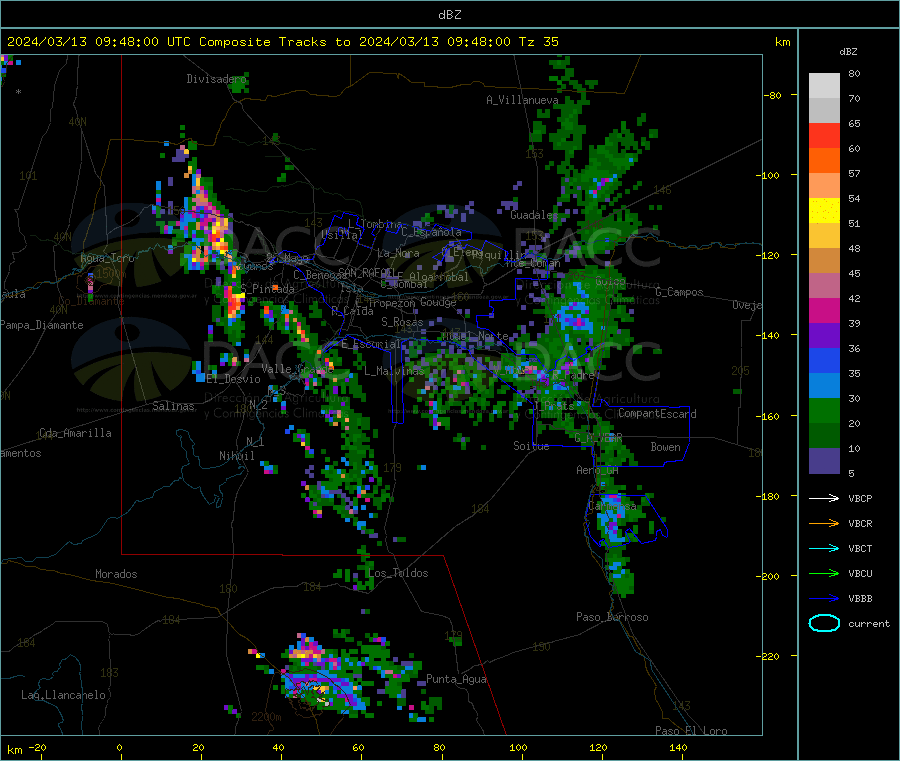
Task: Click the 'S_Pintada' map label
Action: pos(267,289)
